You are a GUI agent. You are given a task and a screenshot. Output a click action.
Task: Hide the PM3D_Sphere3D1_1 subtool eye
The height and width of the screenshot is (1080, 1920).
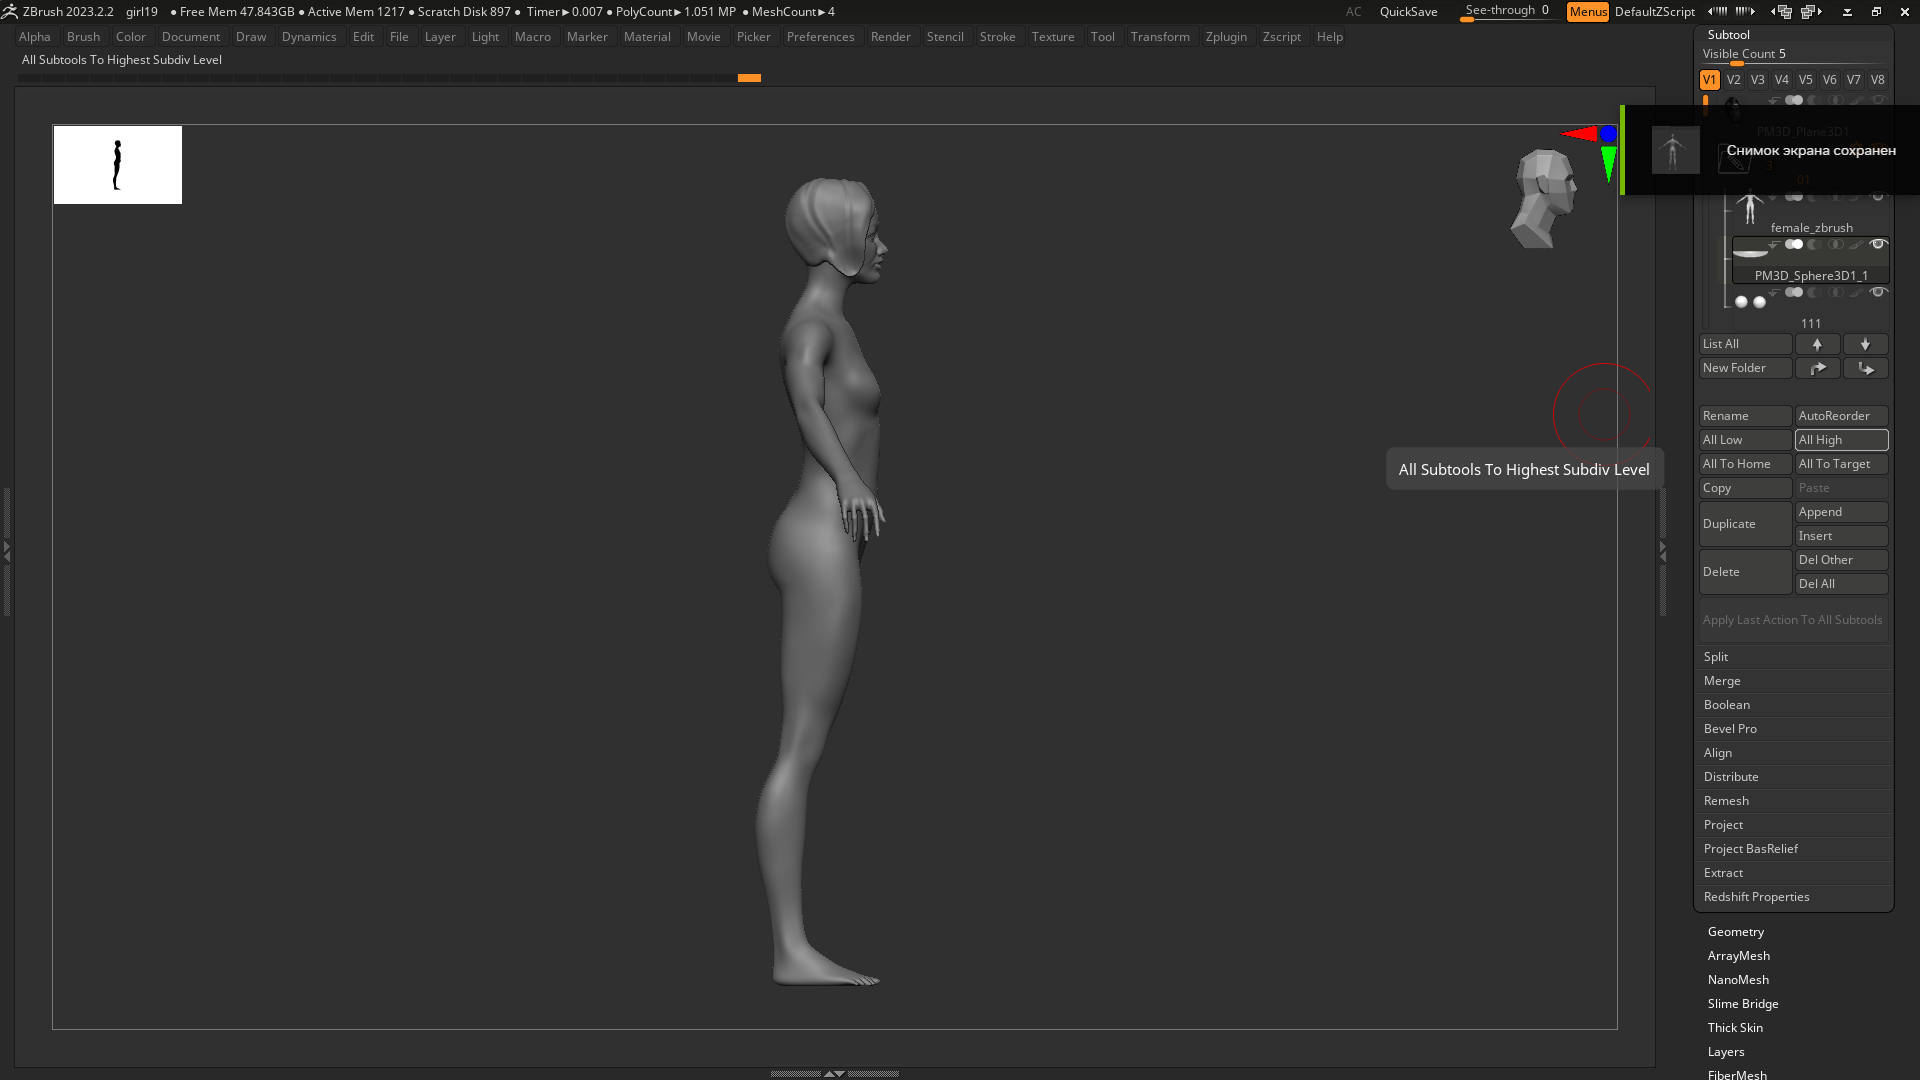pyautogui.click(x=1878, y=244)
